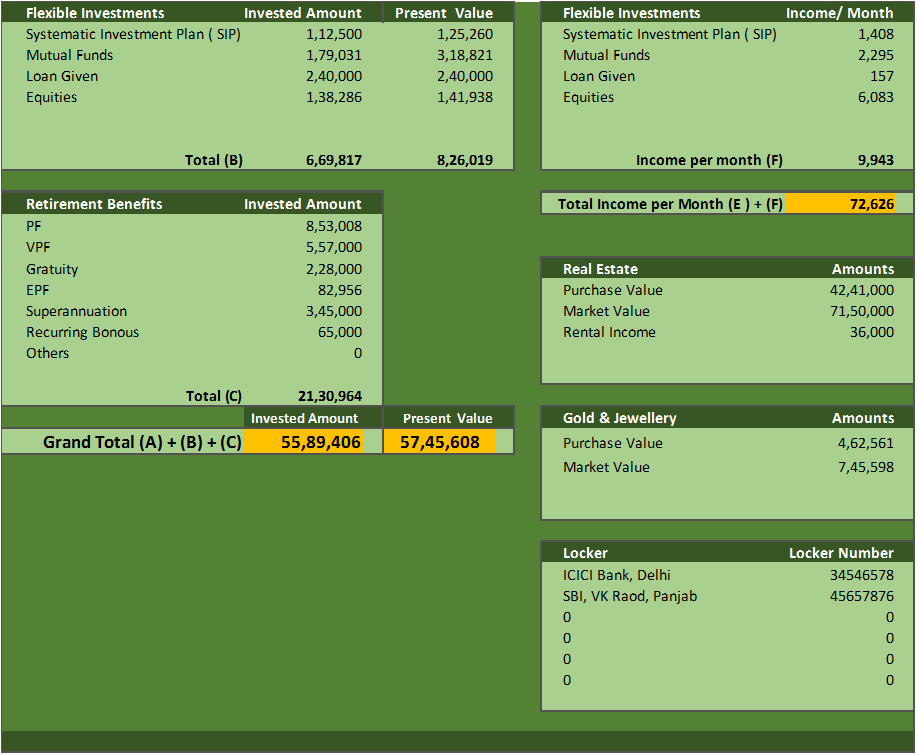Select SBI, VK Raod, Panjab row

727,597
